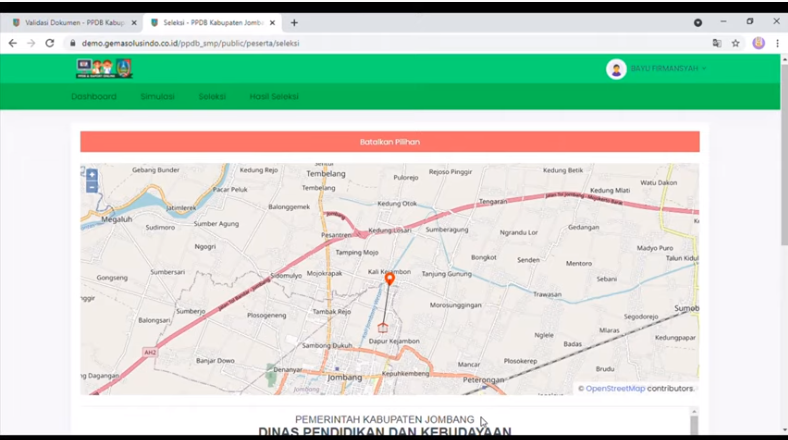This screenshot has height=440, width=788.
Task: Click the map zoom in plus button
Action: [x=92, y=175]
